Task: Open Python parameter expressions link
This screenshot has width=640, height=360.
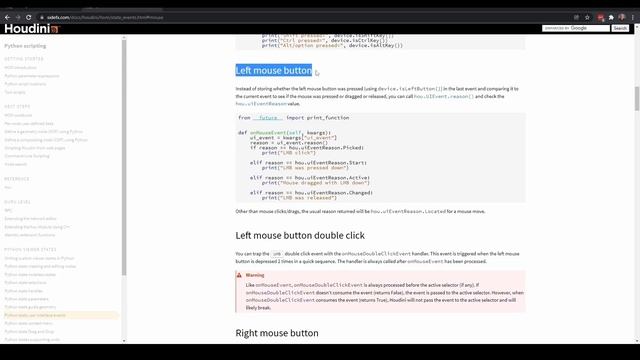Action: click(x=32, y=76)
